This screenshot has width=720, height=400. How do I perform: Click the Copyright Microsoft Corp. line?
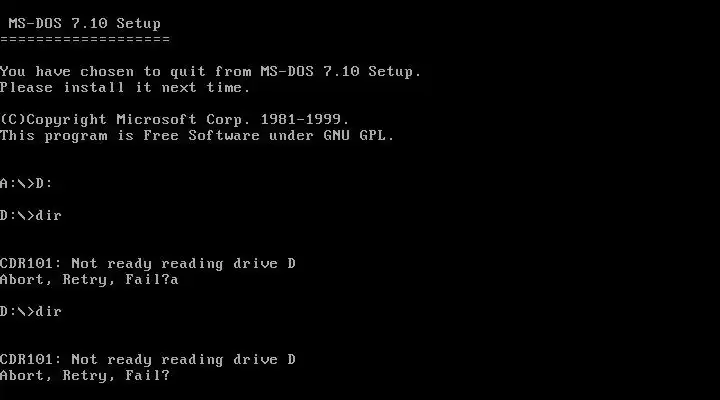(174, 120)
